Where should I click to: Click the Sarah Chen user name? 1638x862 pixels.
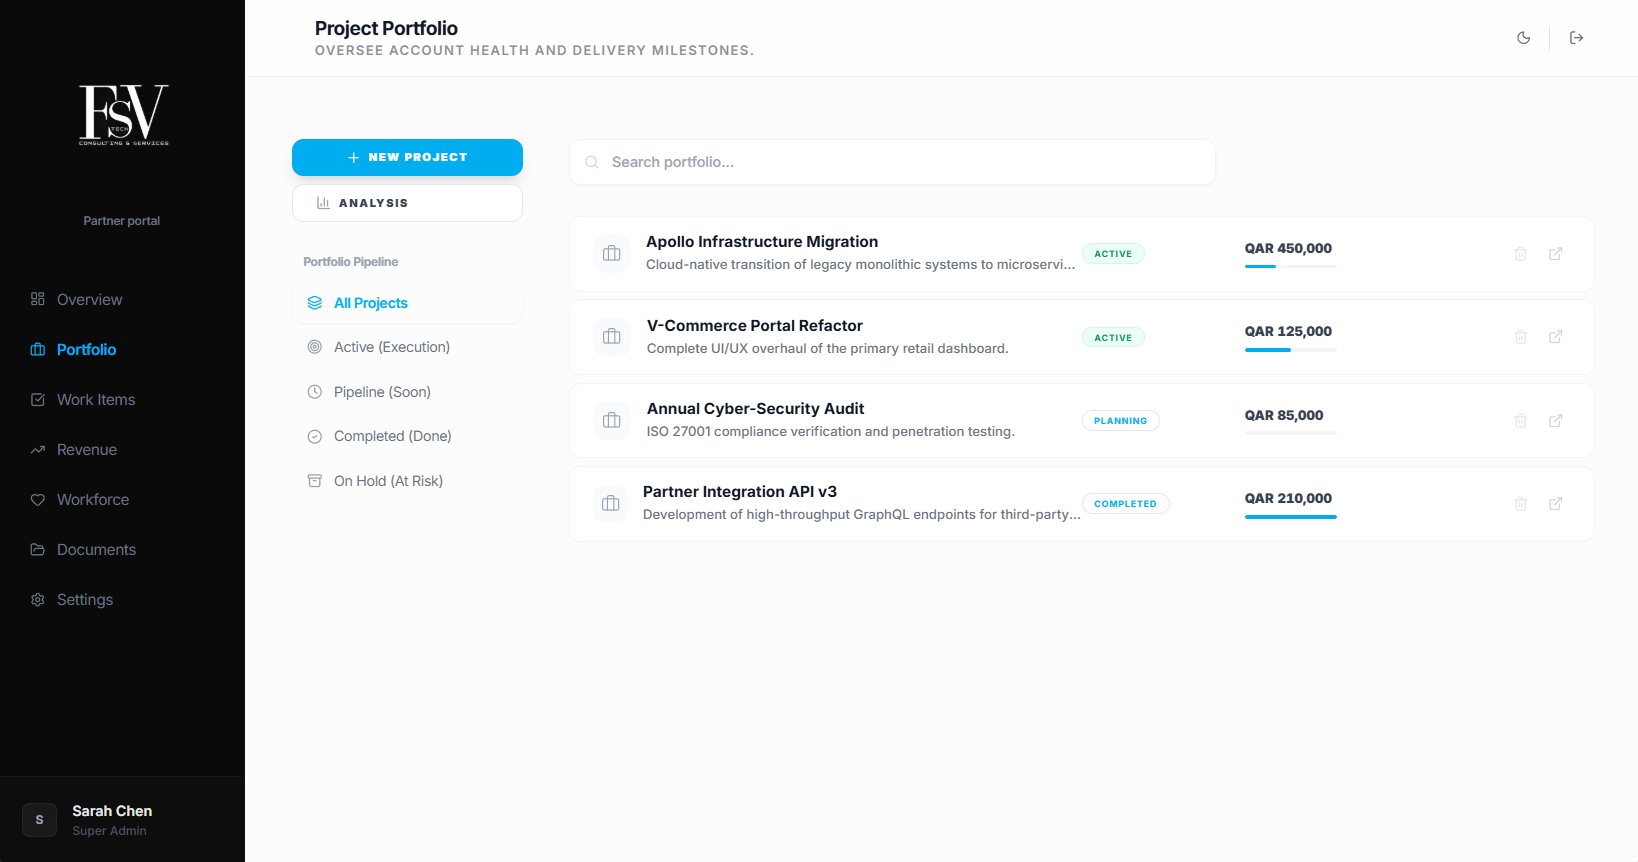[112, 811]
